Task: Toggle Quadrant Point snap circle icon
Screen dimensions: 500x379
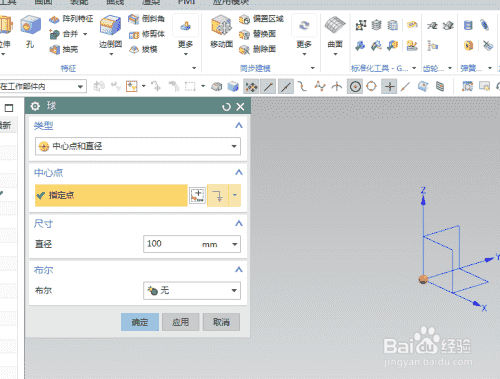Action: [x=371, y=87]
